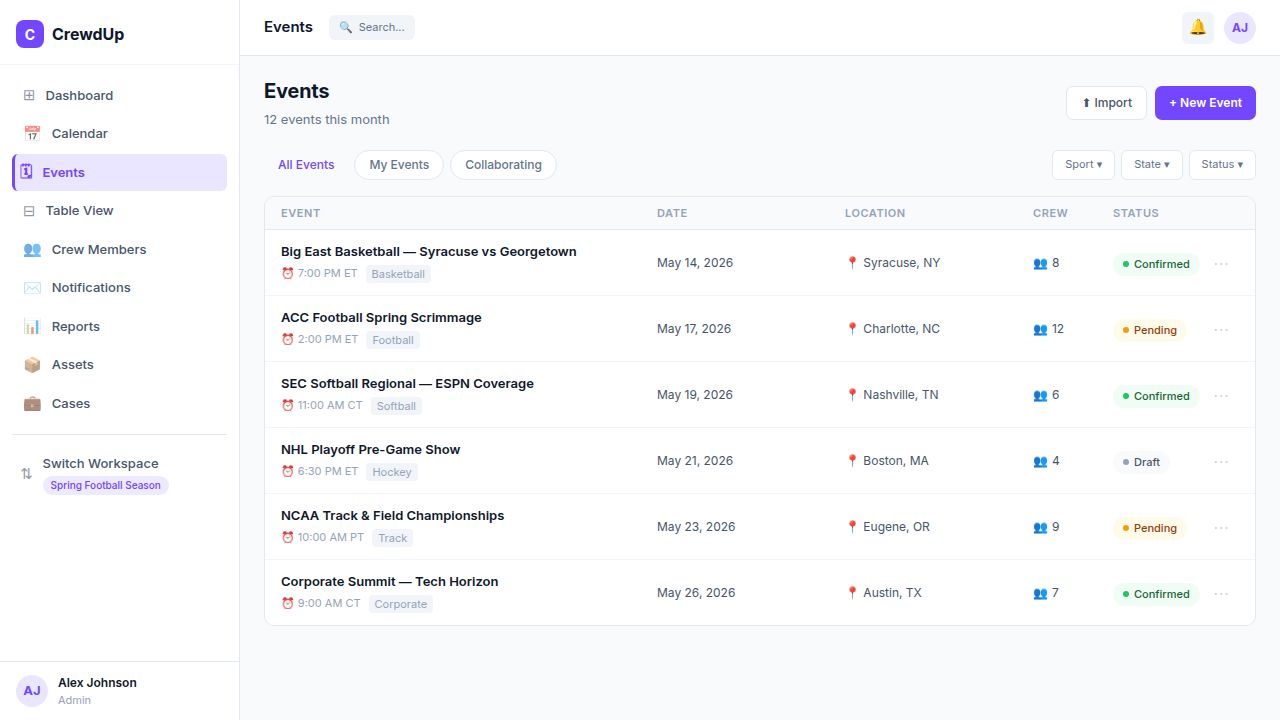
Task: Open the State filter dropdown
Action: (1152, 165)
